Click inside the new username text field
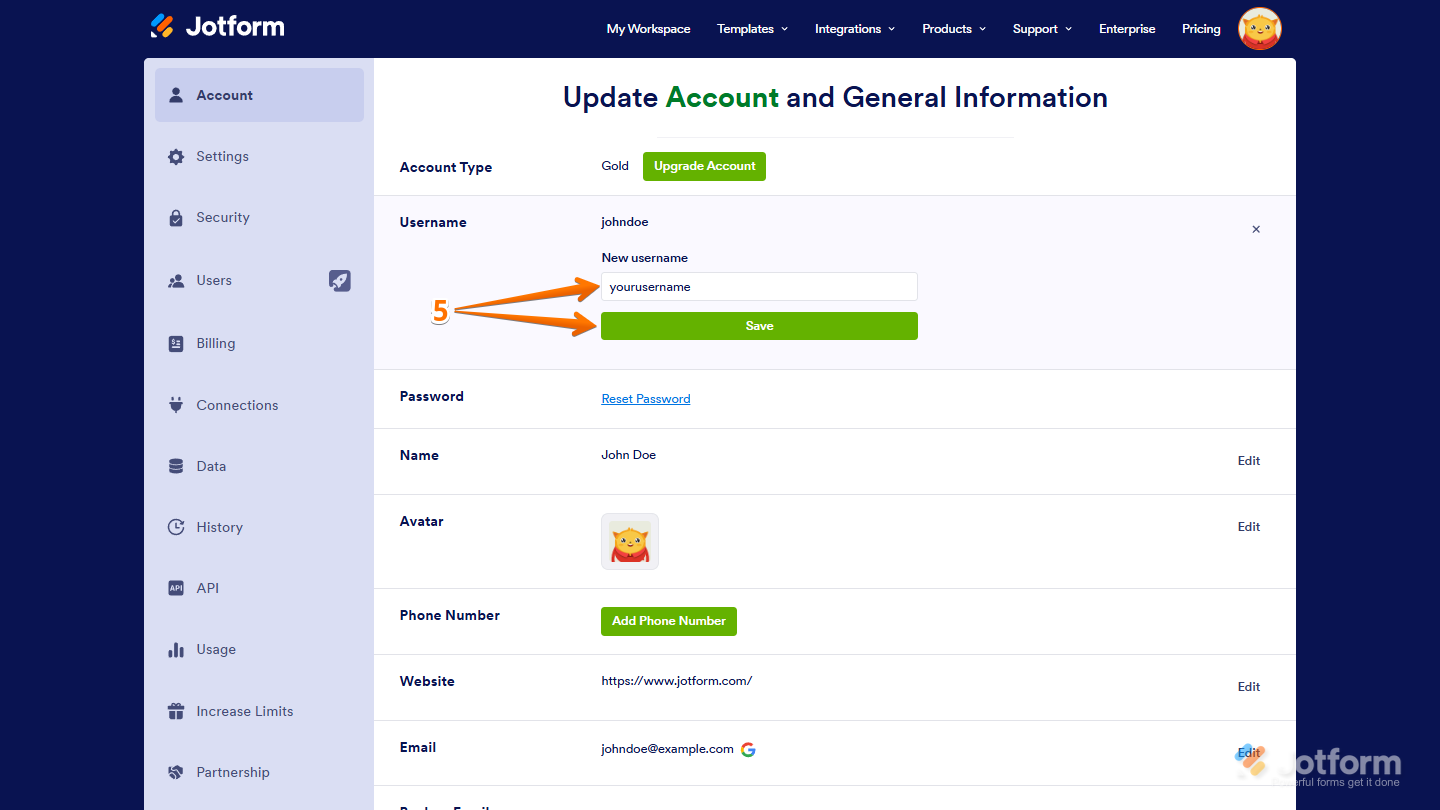 [758, 286]
